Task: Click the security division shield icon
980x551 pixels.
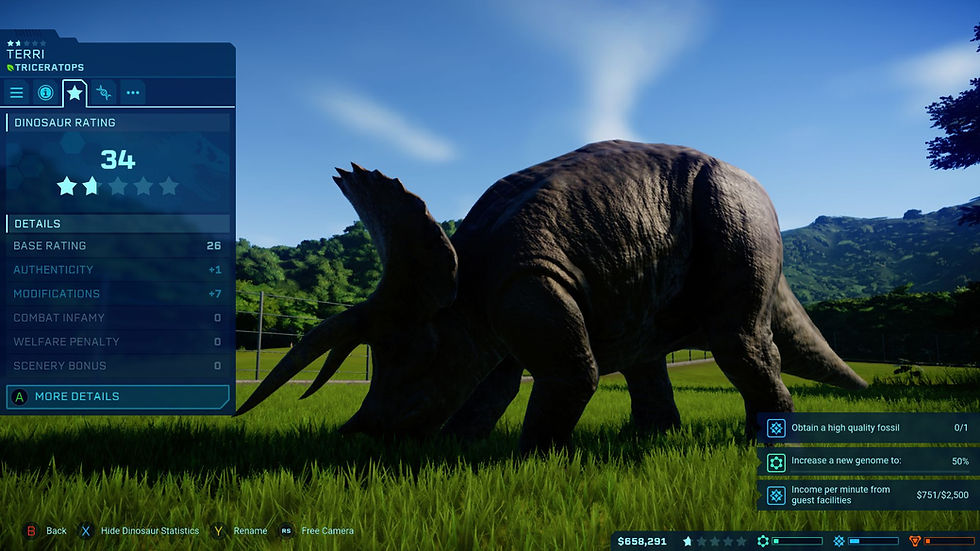Action: 915,542
